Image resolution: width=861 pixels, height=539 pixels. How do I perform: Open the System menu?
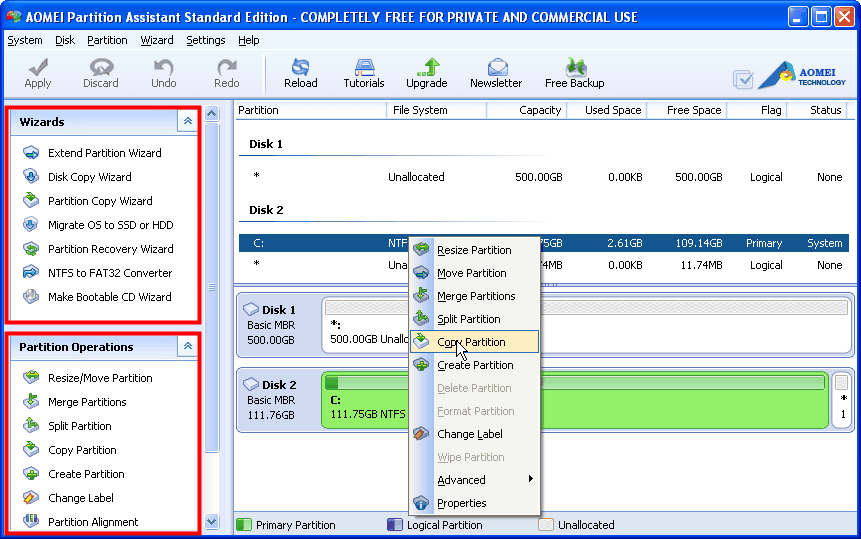point(25,40)
